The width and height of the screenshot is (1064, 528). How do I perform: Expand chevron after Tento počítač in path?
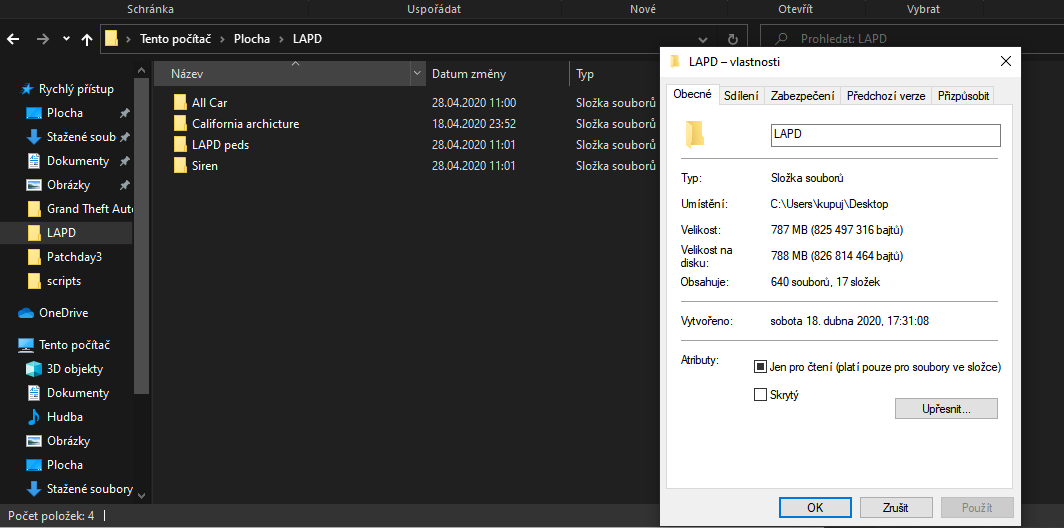pyautogui.click(x=225, y=39)
